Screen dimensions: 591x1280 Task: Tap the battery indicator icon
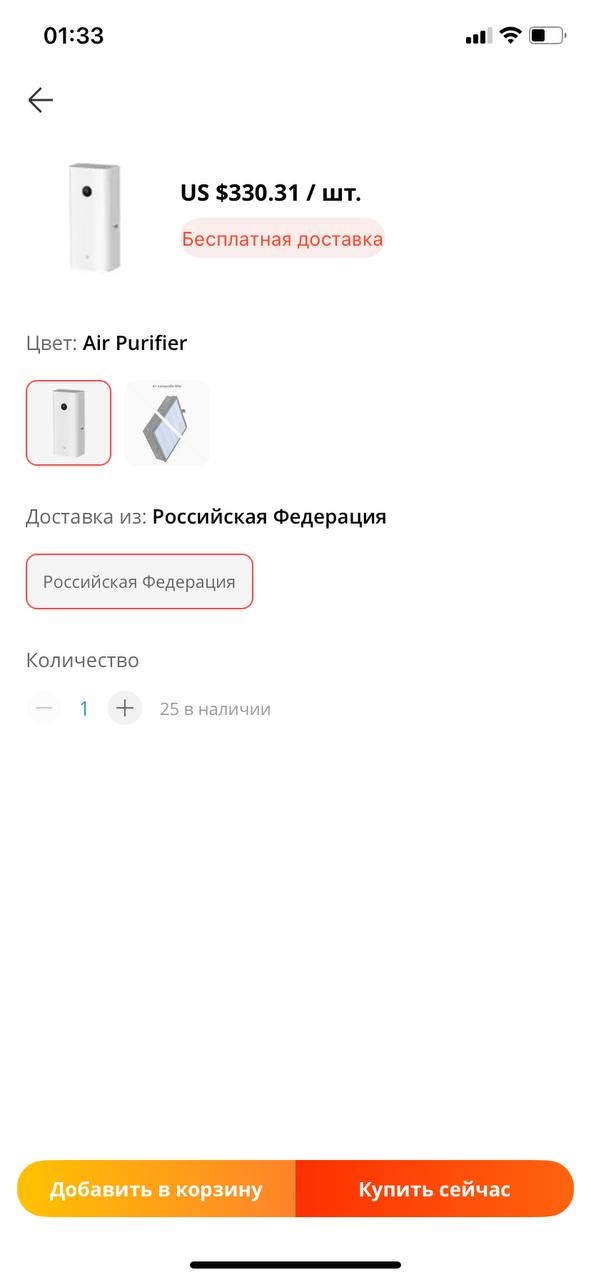547,36
